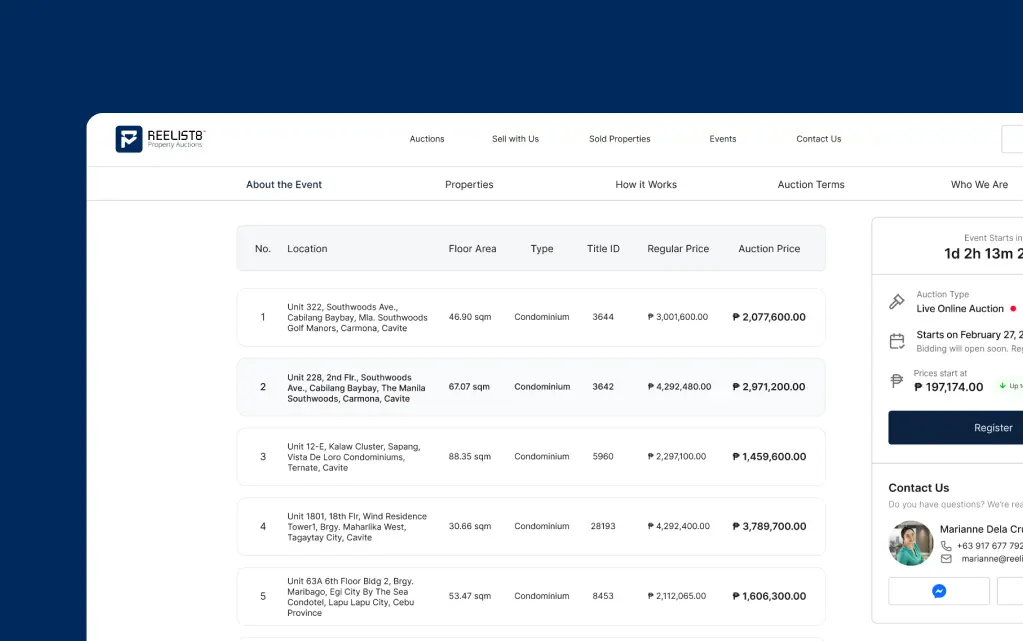Viewport: 1023px width, 641px height.
Task: Switch to the Auction Terms tab
Action: point(811,185)
